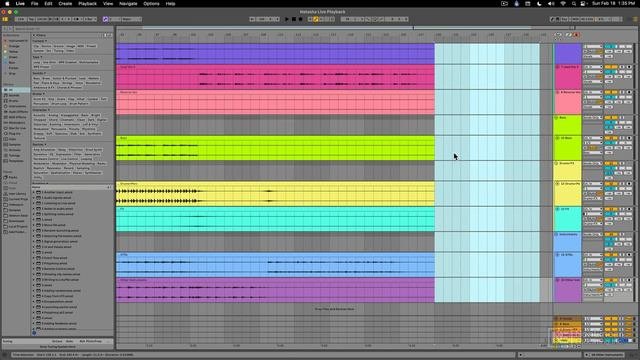The height and width of the screenshot is (360, 640).
Task: Select the MIDI Effects category in browser
Action: [x=17, y=117]
